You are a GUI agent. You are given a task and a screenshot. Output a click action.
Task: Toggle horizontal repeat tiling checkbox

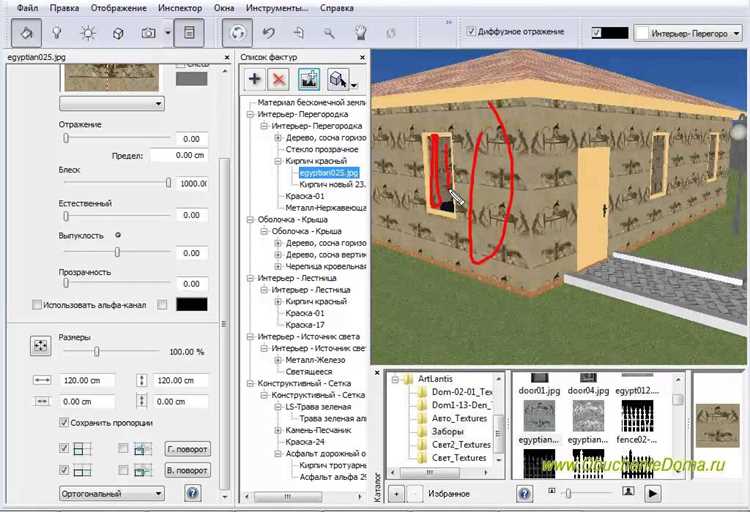64,448
